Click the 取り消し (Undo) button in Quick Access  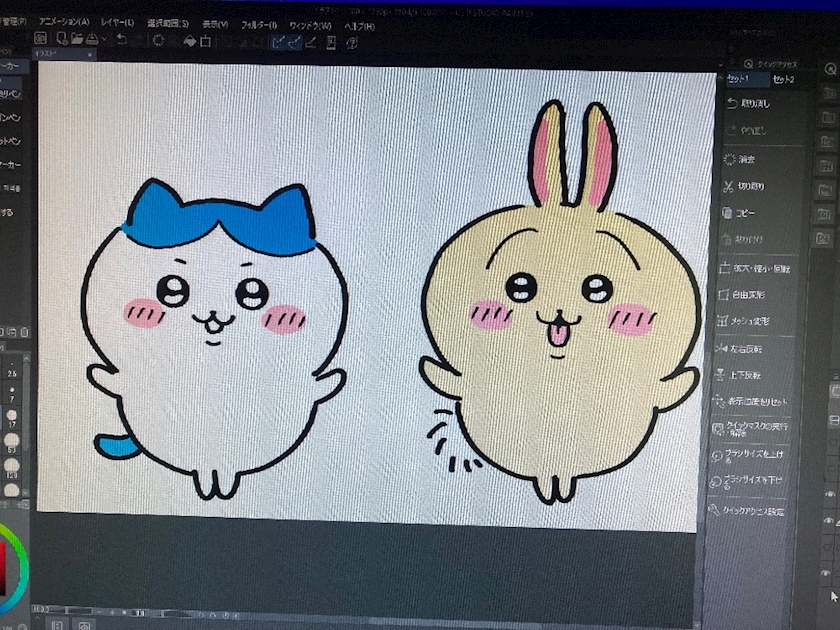pyautogui.click(x=748, y=103)
